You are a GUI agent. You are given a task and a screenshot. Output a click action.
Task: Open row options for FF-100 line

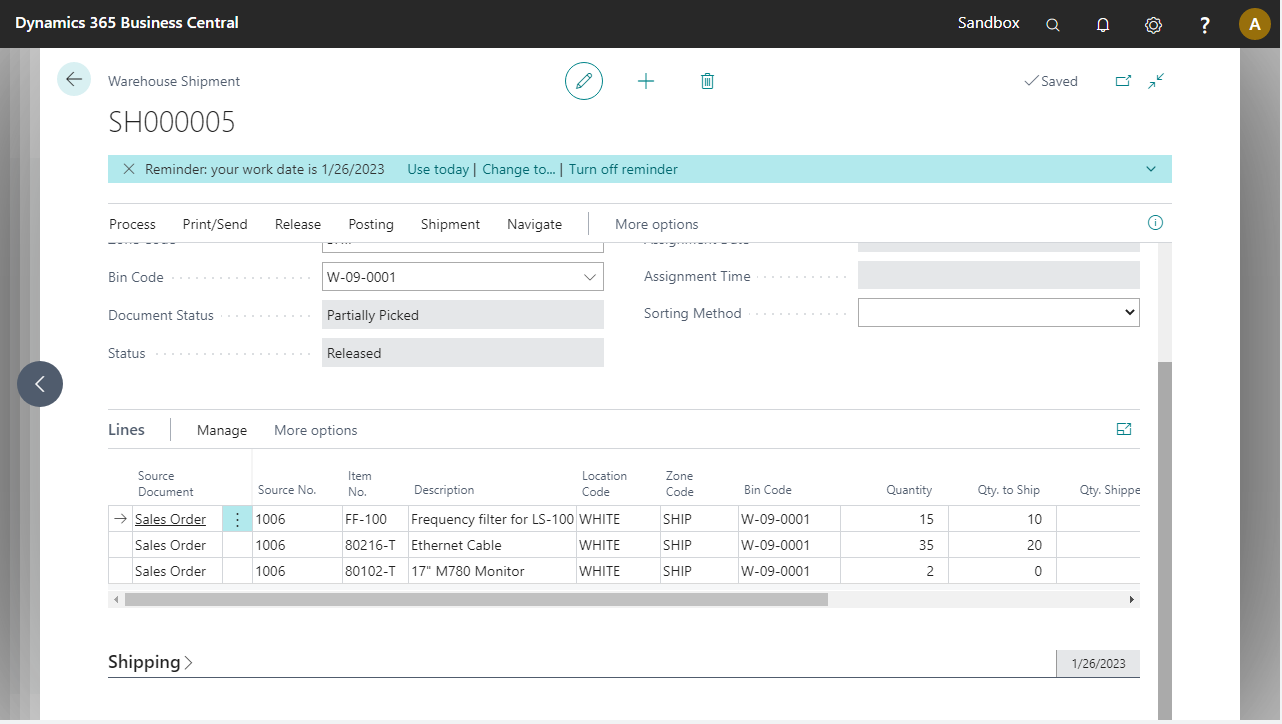pyautogui.click(x=237, y=519)
